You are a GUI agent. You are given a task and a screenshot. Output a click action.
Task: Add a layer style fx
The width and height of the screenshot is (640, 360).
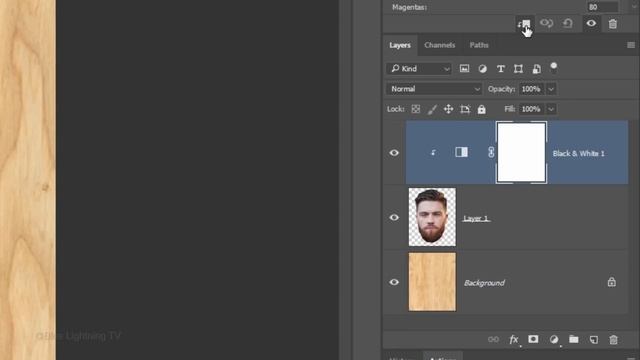[x=514, y=340]
